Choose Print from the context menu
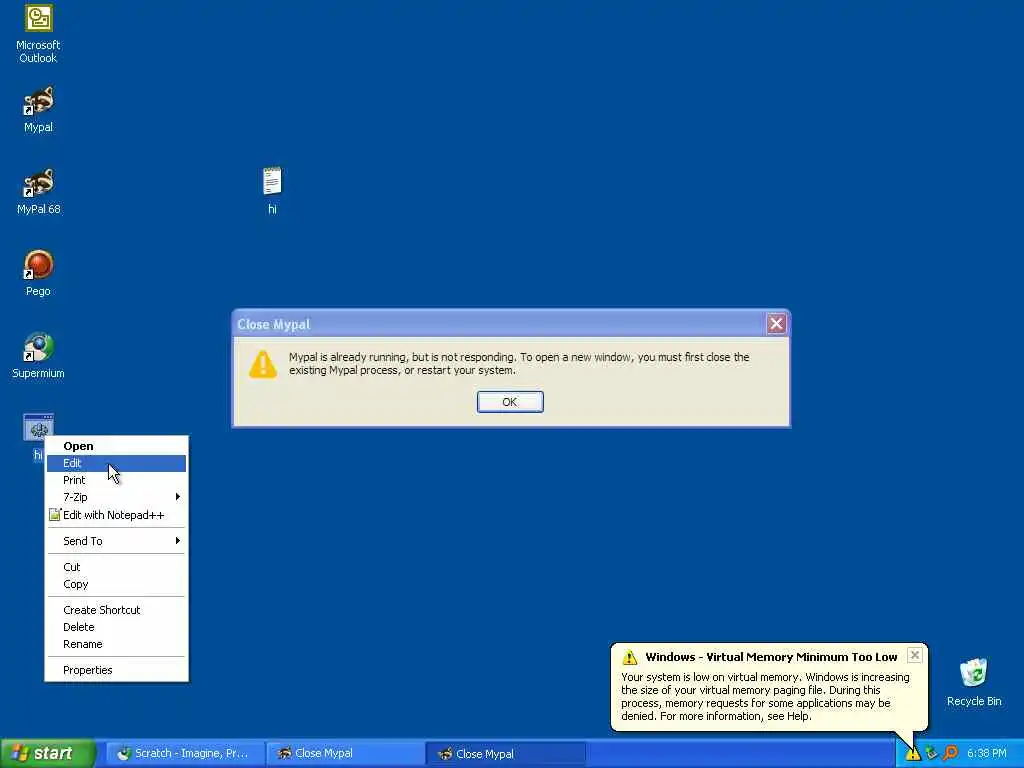The height and width of the screenshot is (768, 1024). [x=116, y=480]
